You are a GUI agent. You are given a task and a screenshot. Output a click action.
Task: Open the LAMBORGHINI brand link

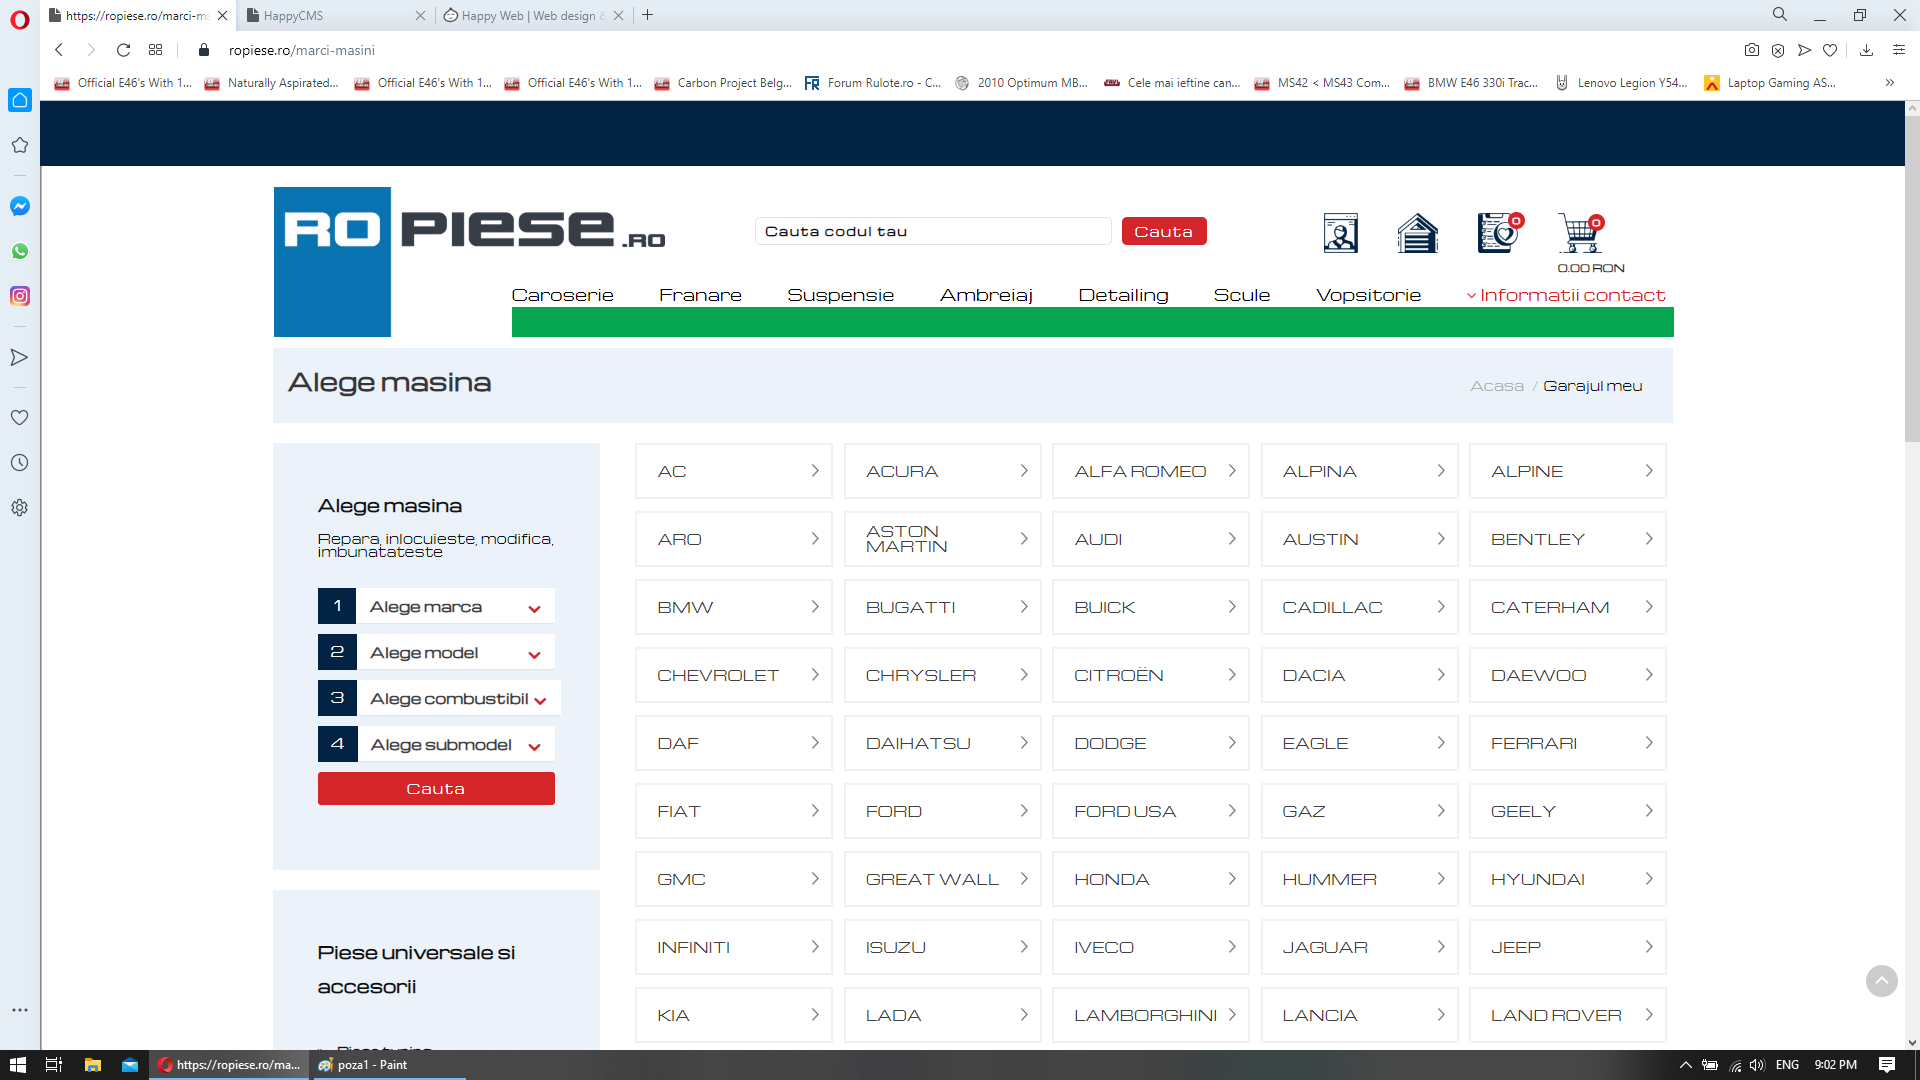click(x=1150, y=1015)
